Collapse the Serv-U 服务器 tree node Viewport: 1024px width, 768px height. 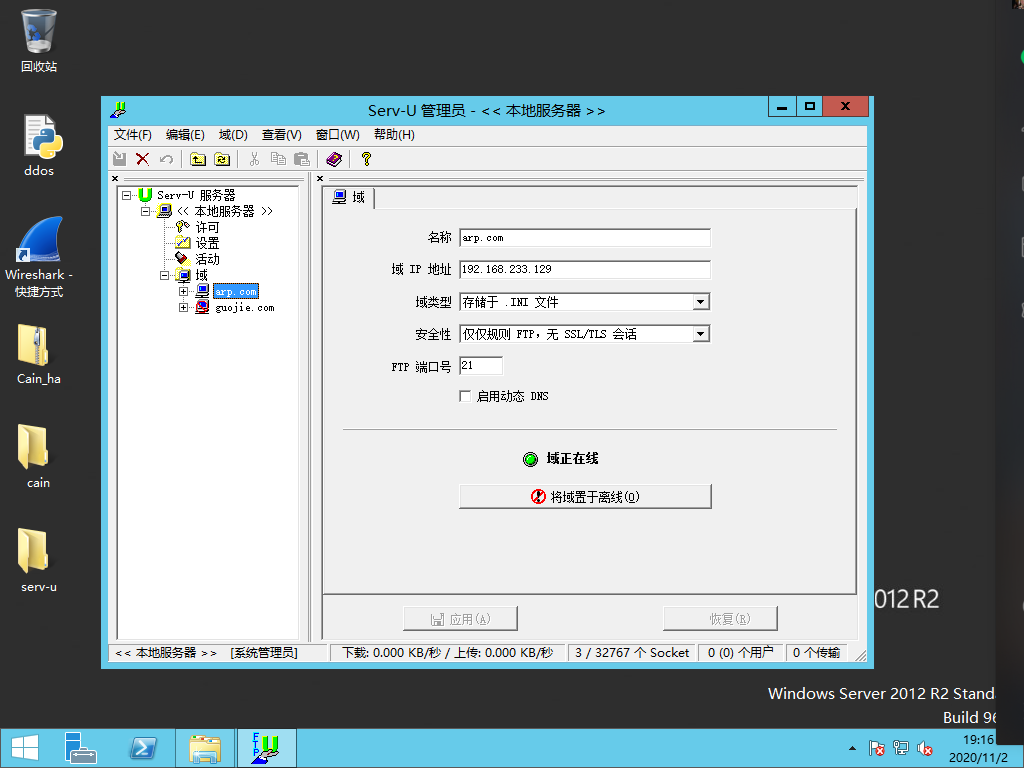click(x=127, y=195)
